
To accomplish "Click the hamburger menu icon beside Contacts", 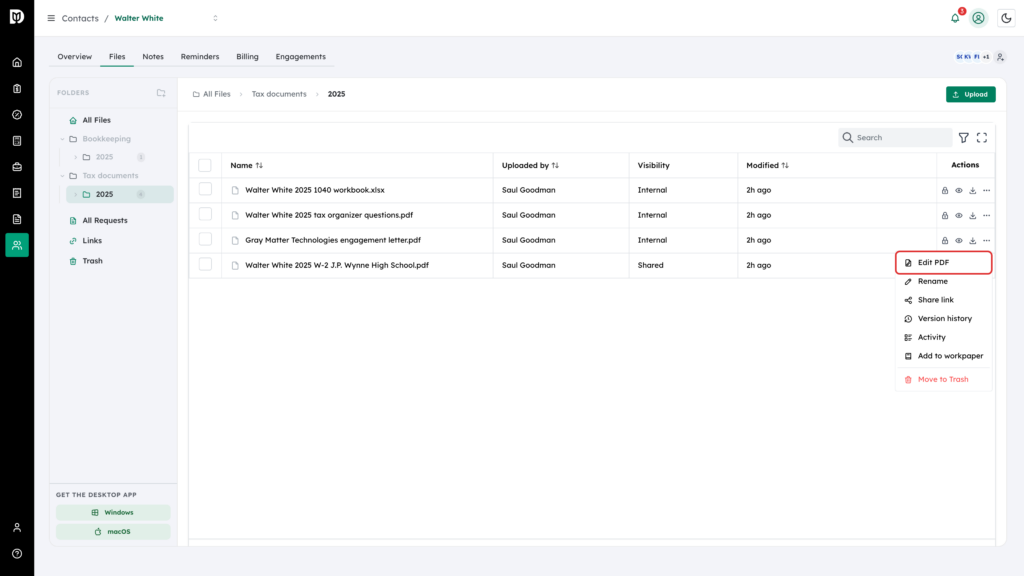I will [x=51, y=18].
